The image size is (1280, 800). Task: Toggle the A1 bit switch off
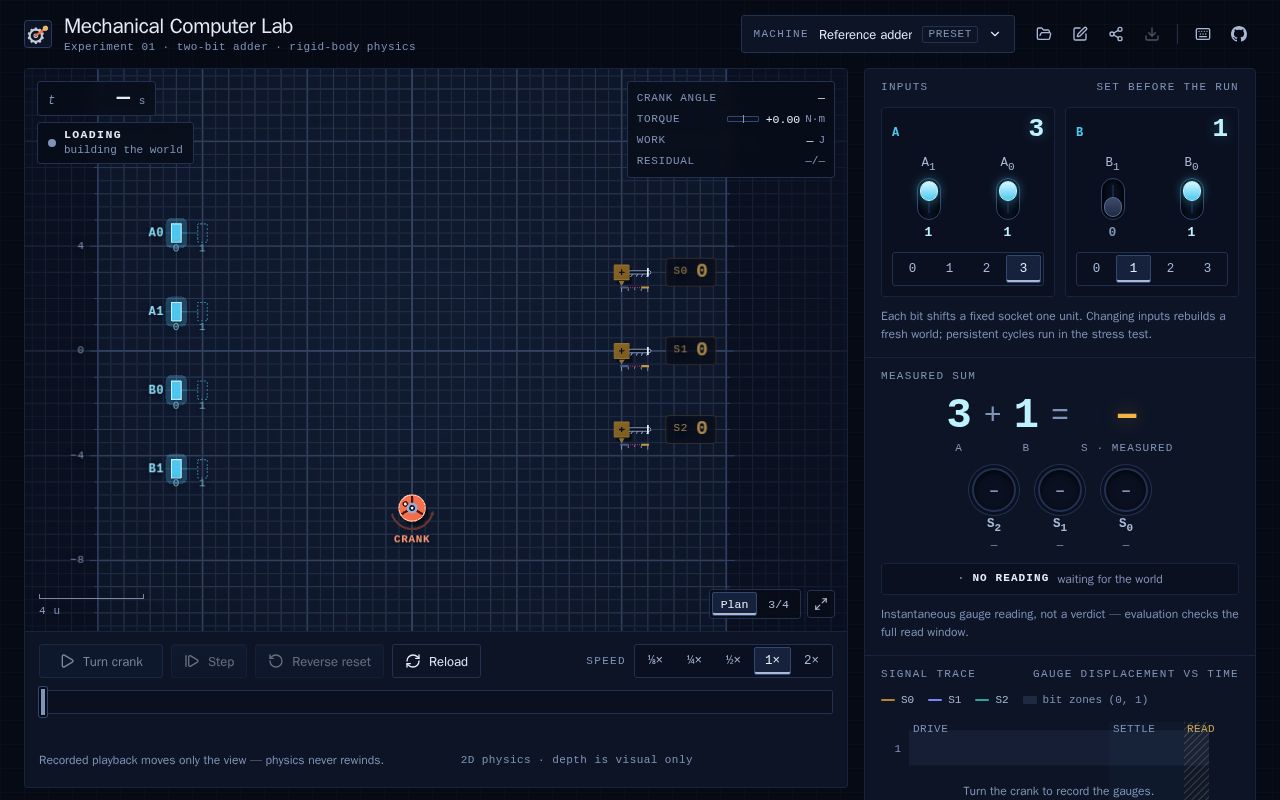click(x=929, y=198)
